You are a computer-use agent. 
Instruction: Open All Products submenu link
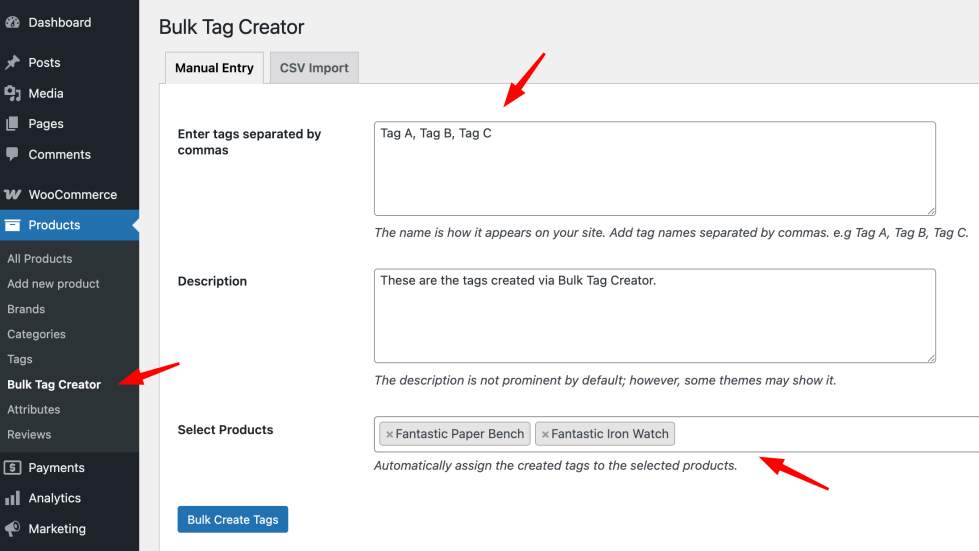pos(40,258)
